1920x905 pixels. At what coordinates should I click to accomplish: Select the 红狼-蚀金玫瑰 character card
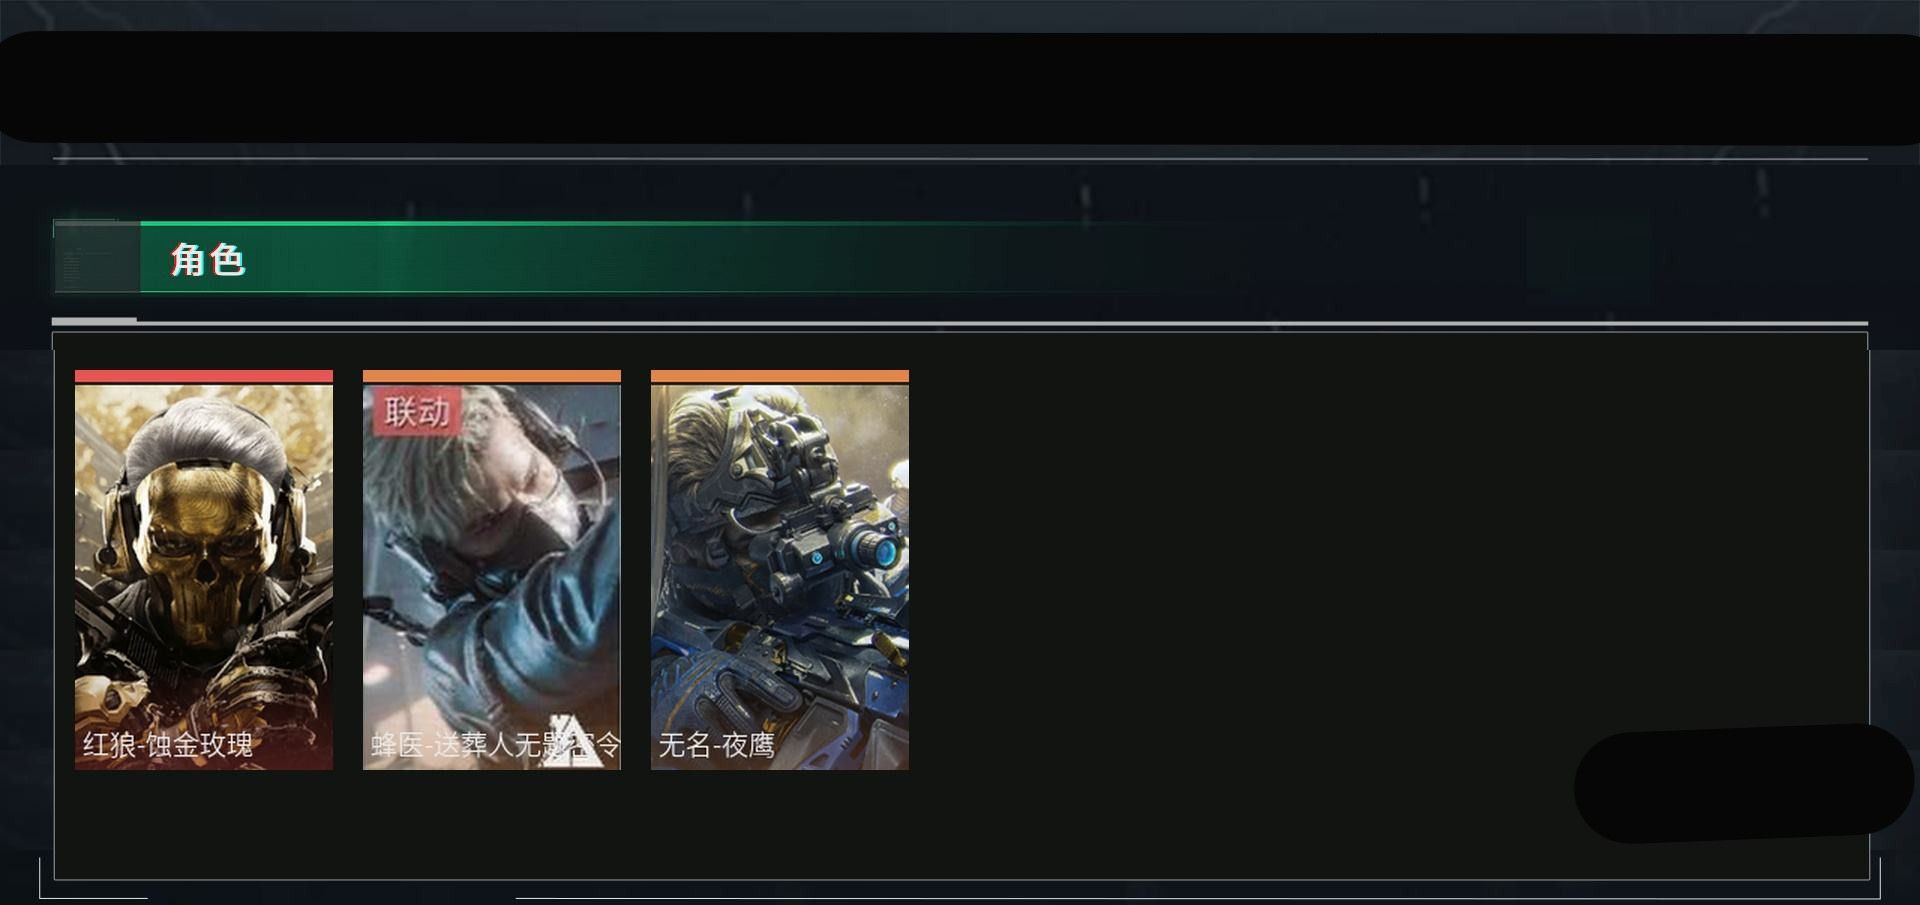point(204,570)
